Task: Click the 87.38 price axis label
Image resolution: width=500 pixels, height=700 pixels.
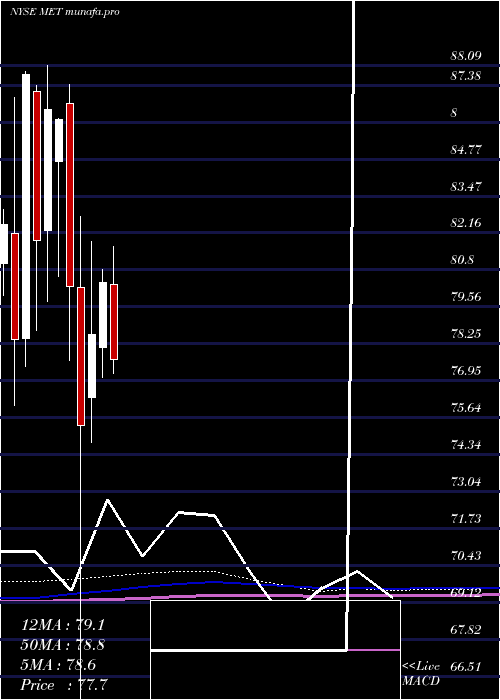Action: coord(466,76)
